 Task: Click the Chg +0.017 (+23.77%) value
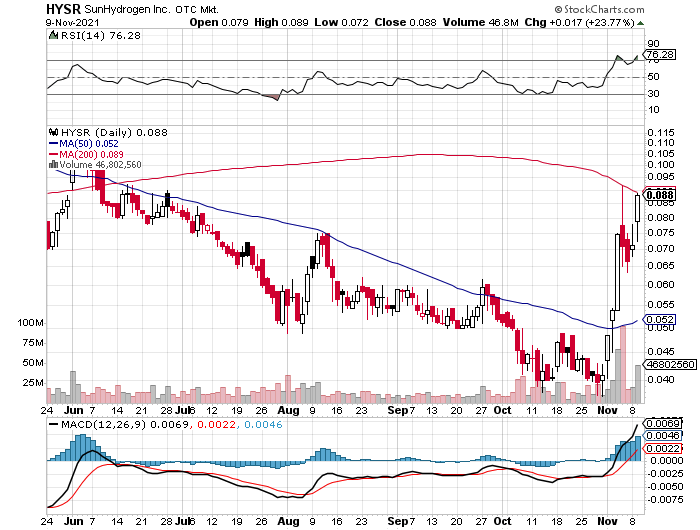[579, 22]
